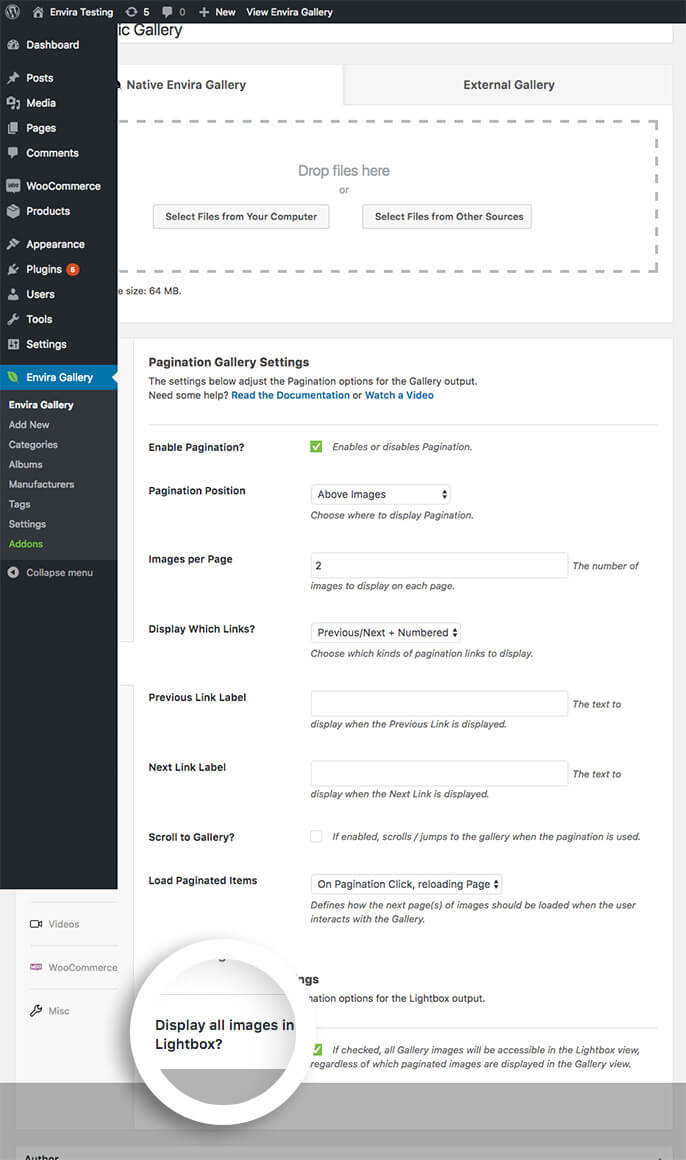The height and width of the screenshot is (1160, 686).
Task: Open the comments bubble icon in admin bar
Action: pyautogui.click(x=167, y=12)
